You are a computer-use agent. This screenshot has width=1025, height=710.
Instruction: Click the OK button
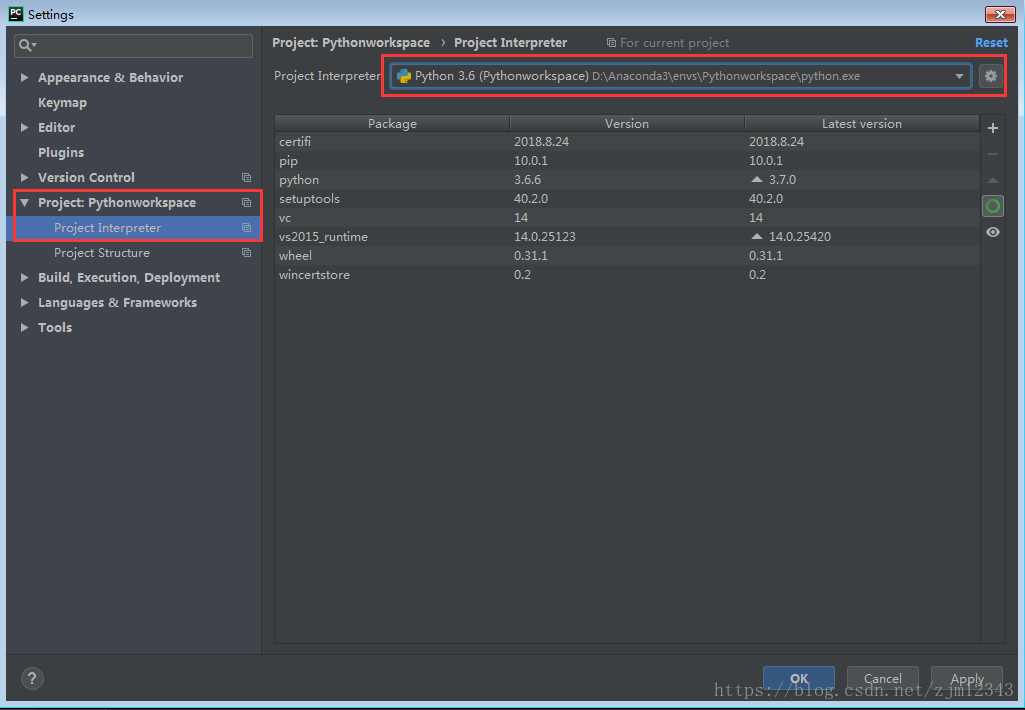[799, 679]
